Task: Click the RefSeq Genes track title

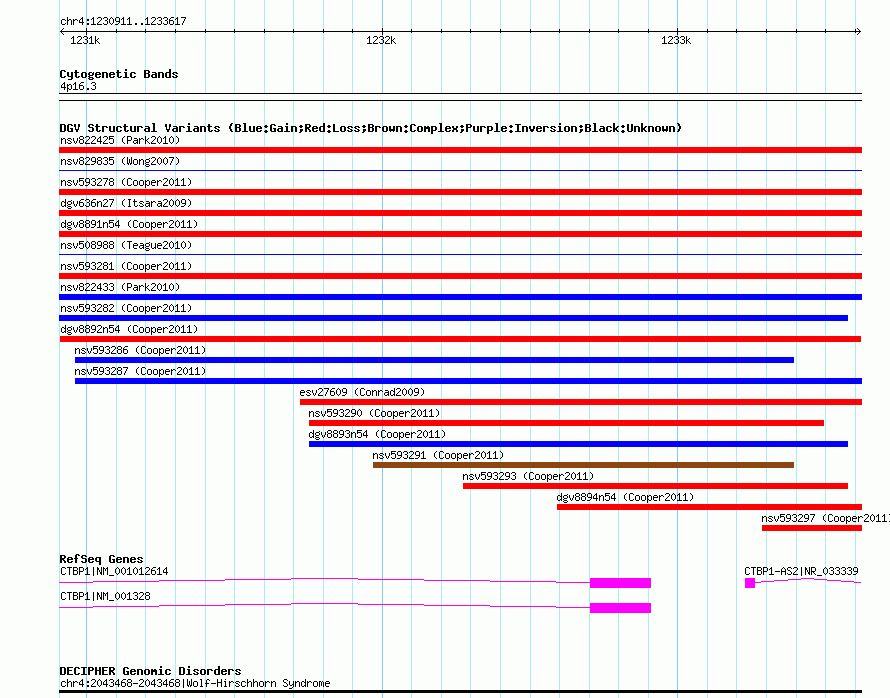Action: click(x=101, y=559)
